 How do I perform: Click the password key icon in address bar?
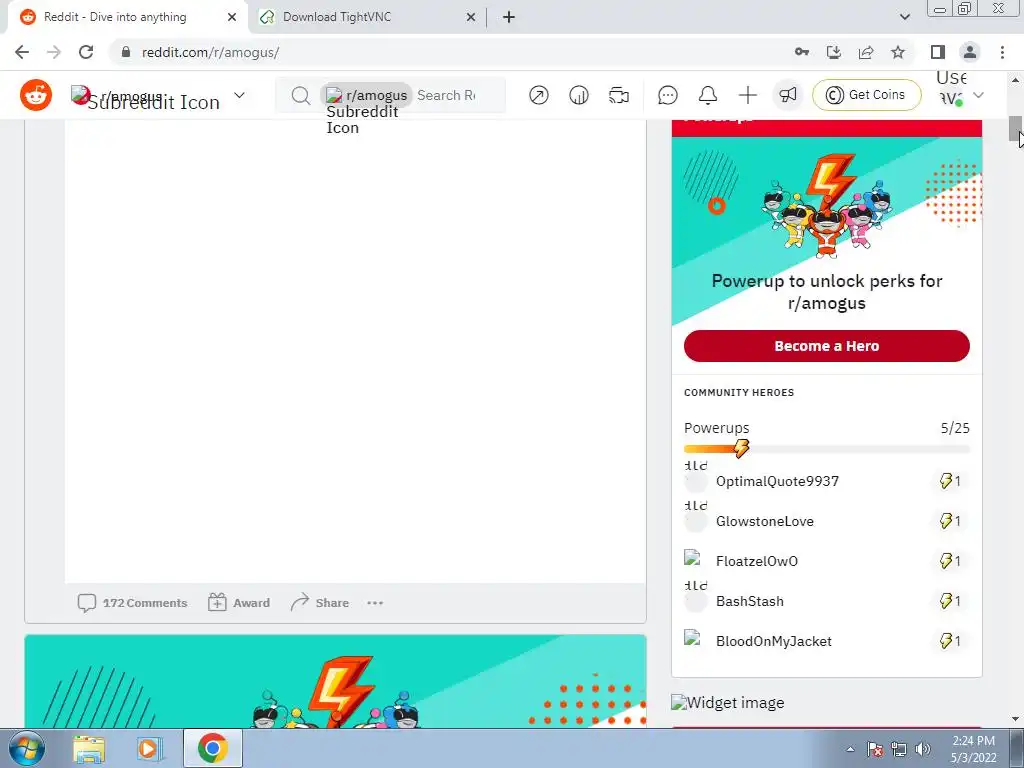coord(802,52)
